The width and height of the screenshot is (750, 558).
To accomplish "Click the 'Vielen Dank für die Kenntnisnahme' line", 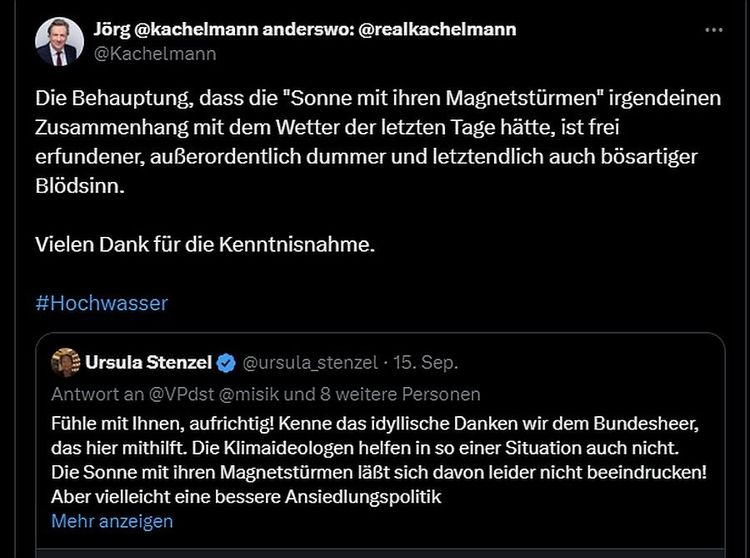I will (205, 244).
